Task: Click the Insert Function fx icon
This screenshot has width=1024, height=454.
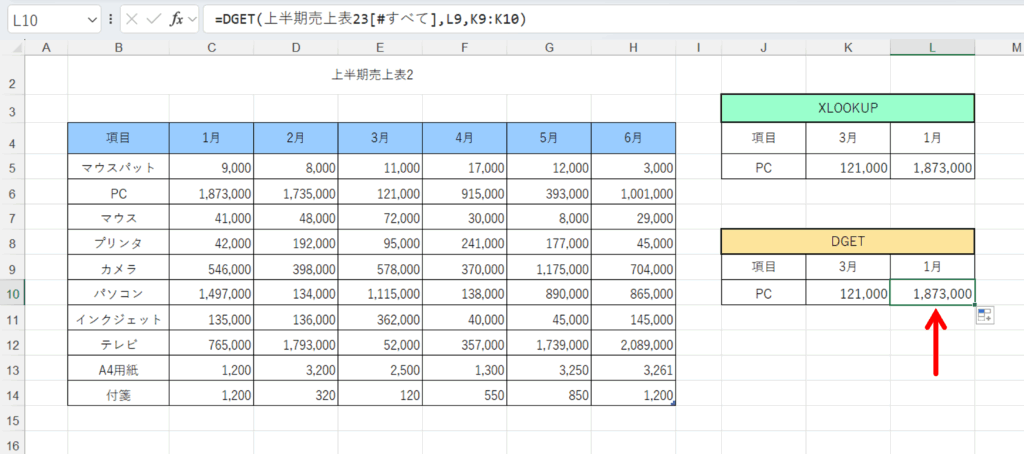Action: tap(176, 19)
